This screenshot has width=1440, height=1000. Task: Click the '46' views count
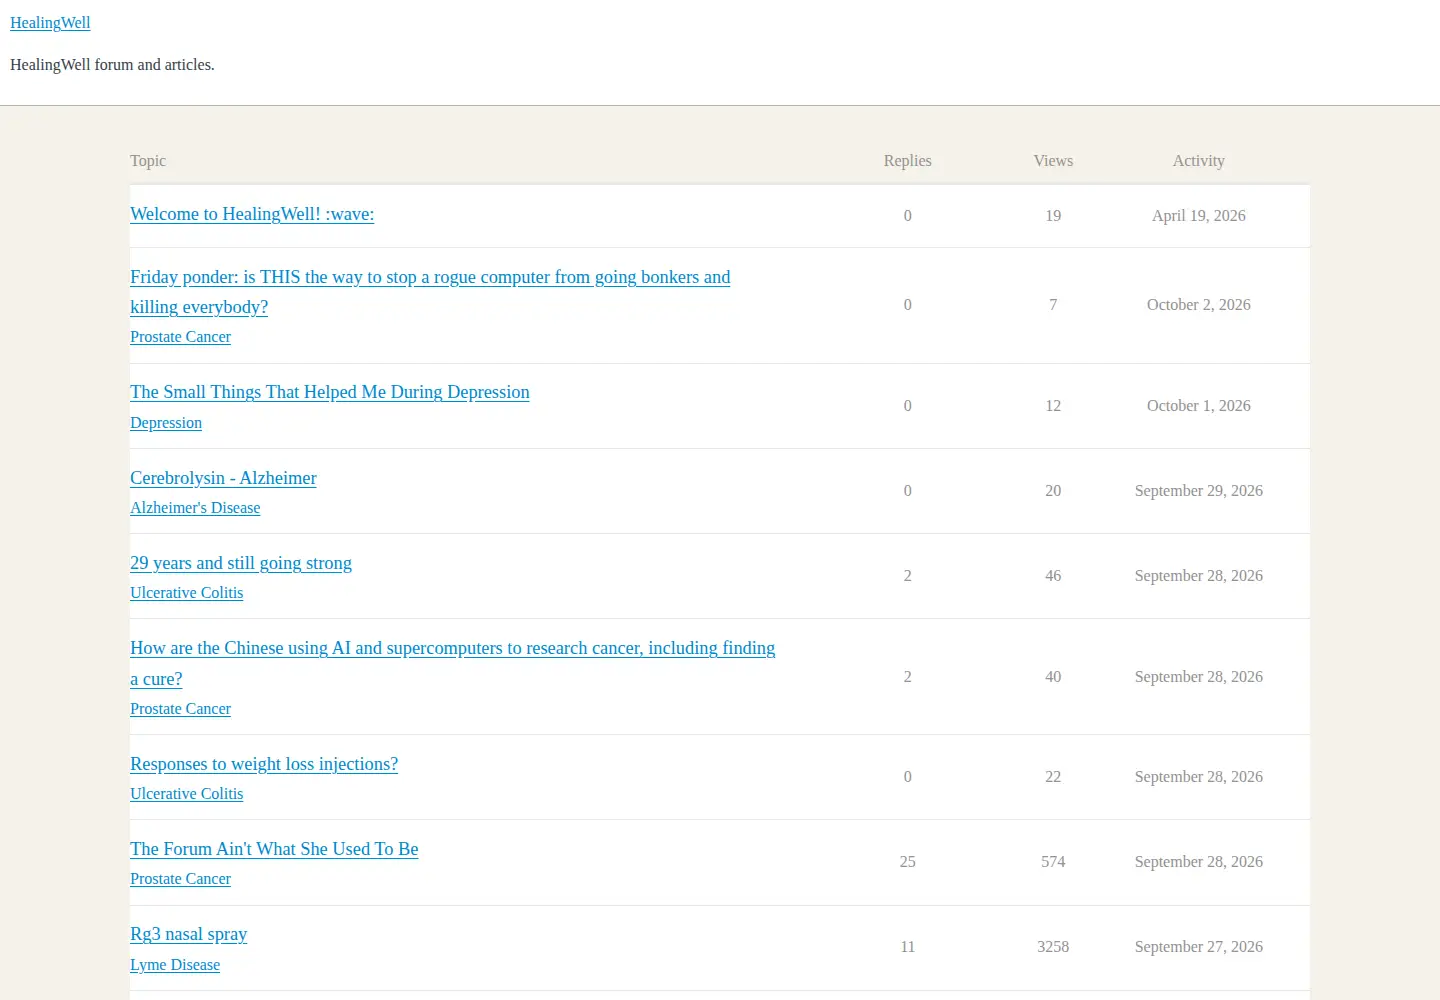1053,576
